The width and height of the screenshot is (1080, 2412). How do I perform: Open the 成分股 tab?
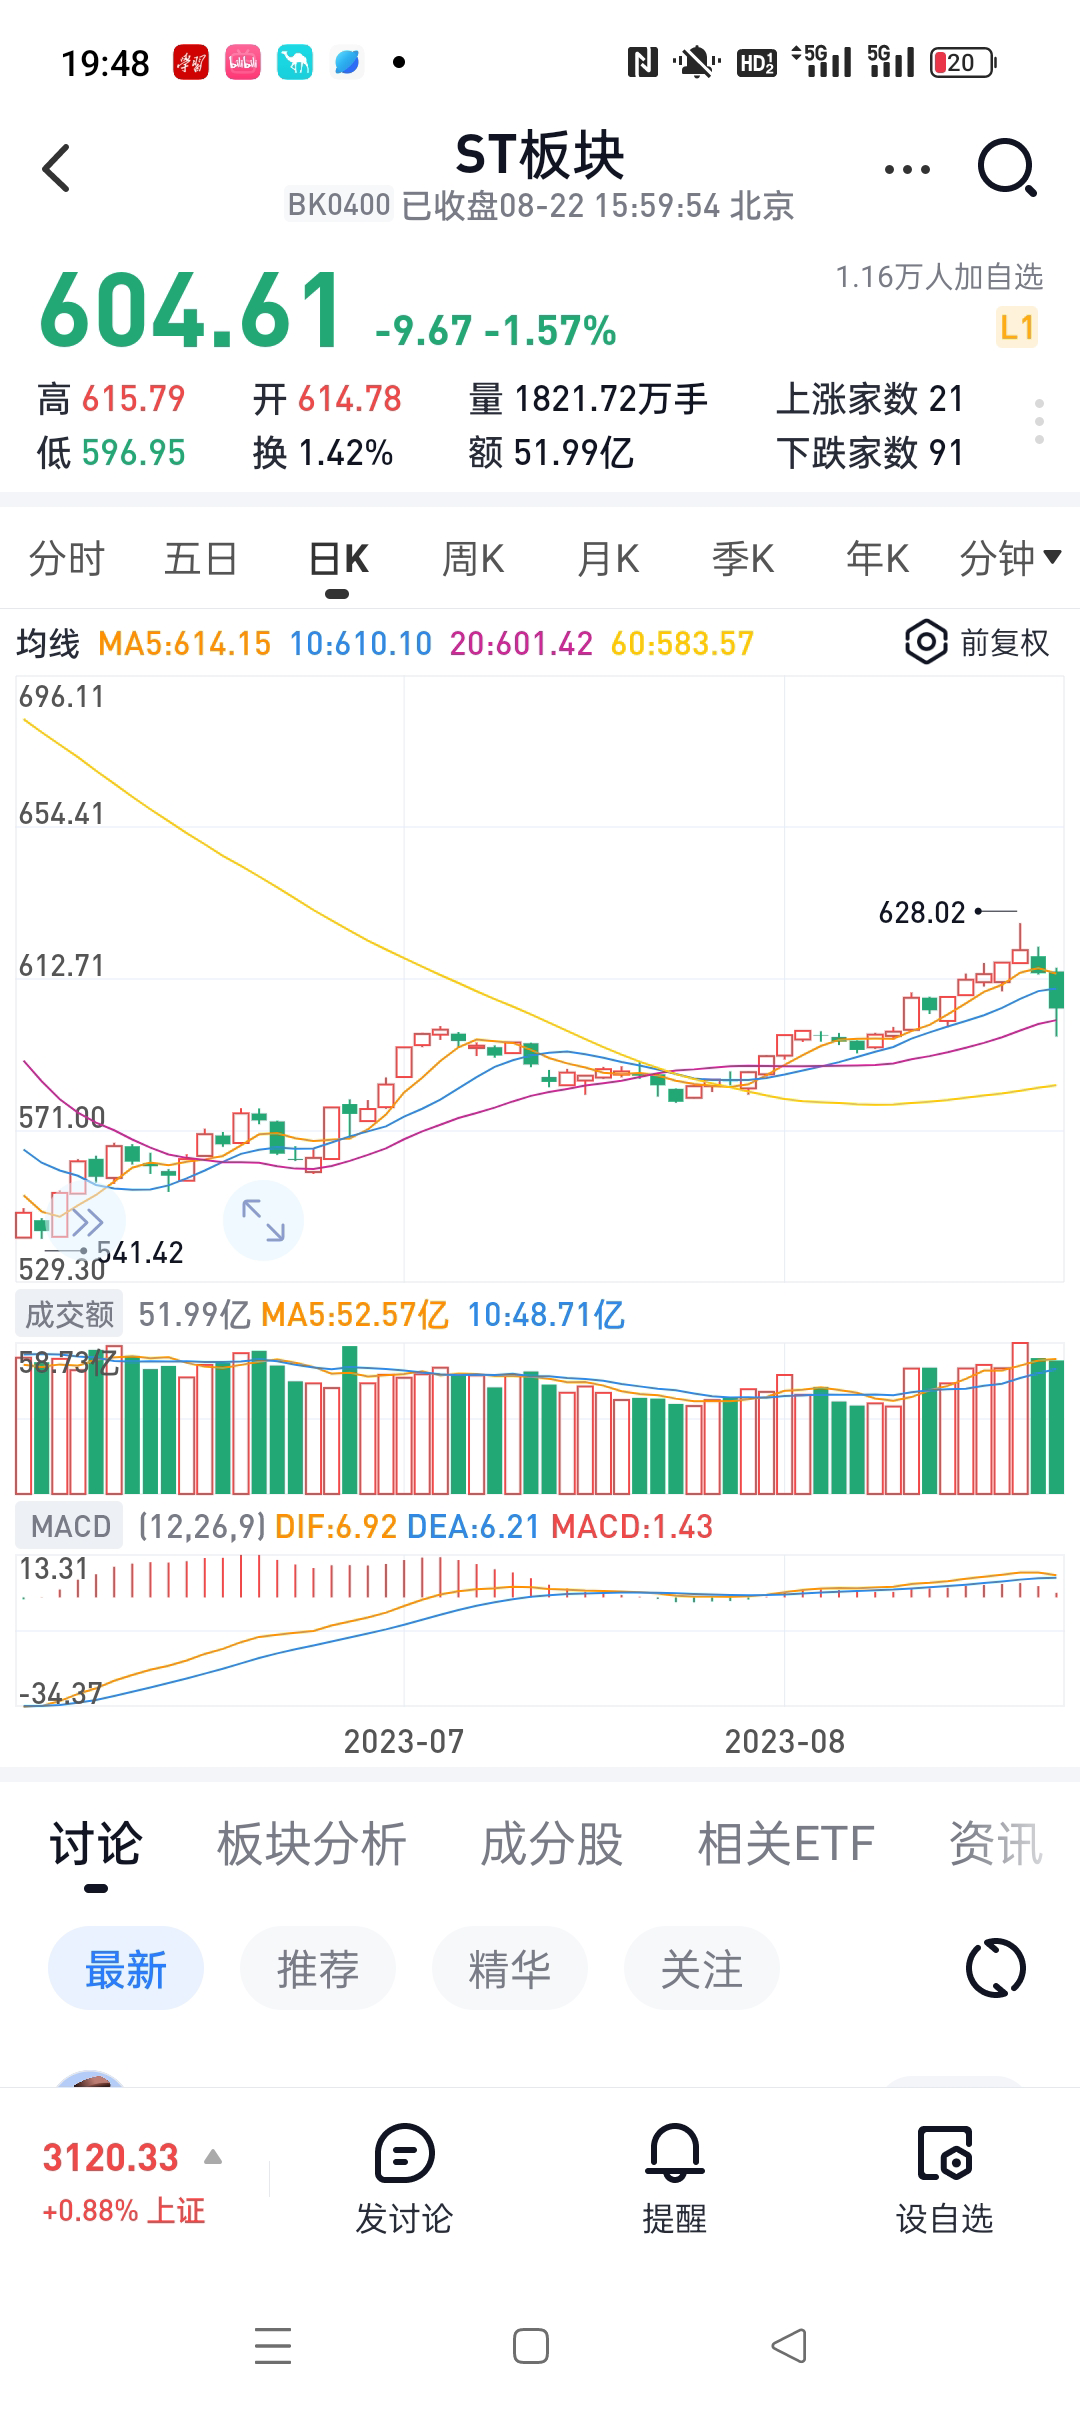[551, 1844]
